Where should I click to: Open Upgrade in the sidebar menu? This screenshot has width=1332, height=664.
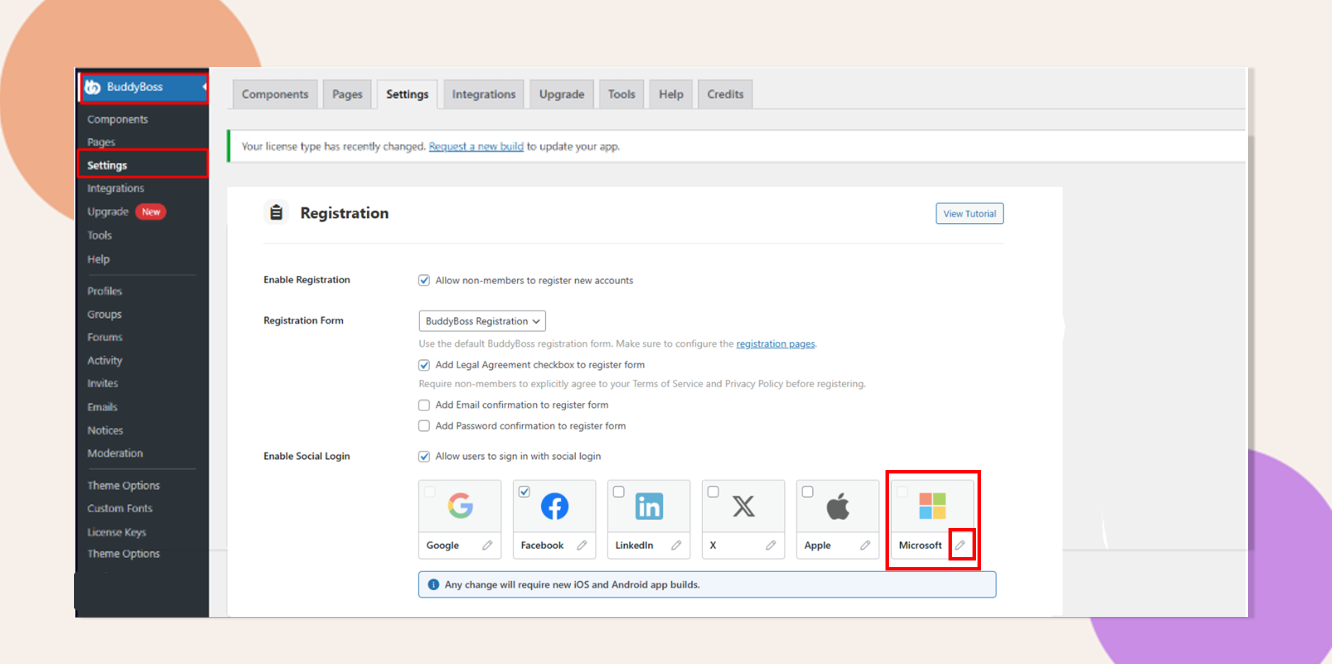(108, 212)
